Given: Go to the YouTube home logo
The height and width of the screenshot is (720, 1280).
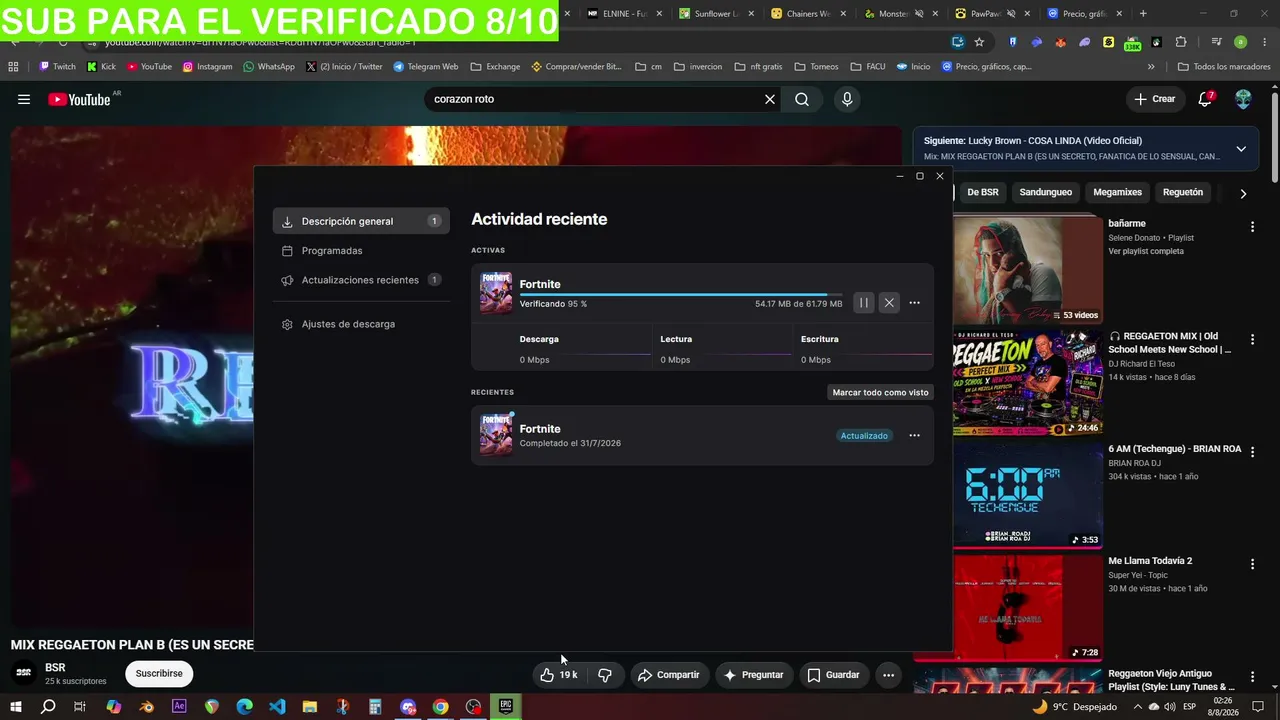Looking at the screenshot, I should [79, 99].
